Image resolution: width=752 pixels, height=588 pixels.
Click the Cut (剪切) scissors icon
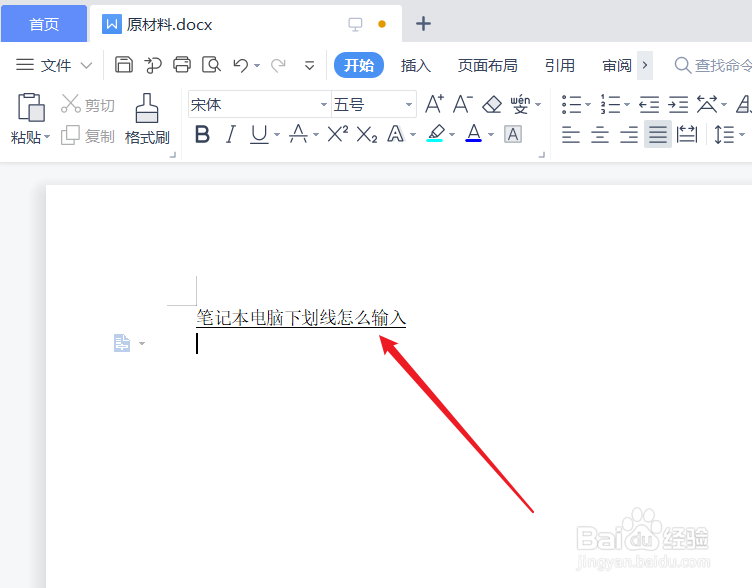click(x=70, y=104)
